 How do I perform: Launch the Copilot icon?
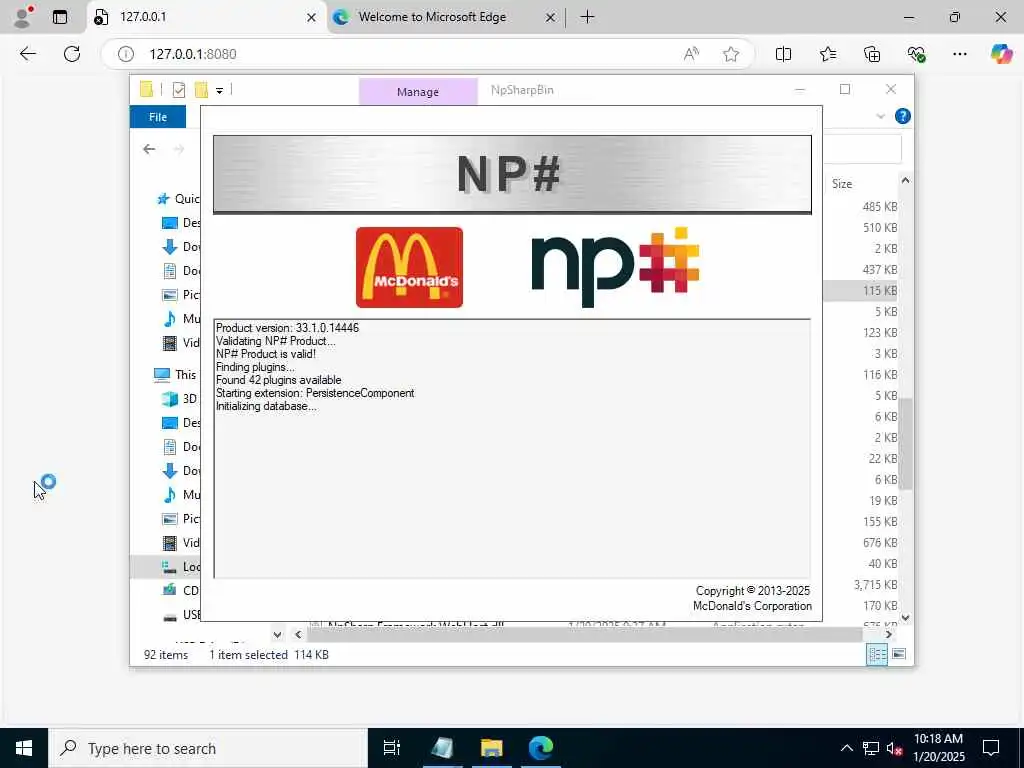pos(1001,54)
